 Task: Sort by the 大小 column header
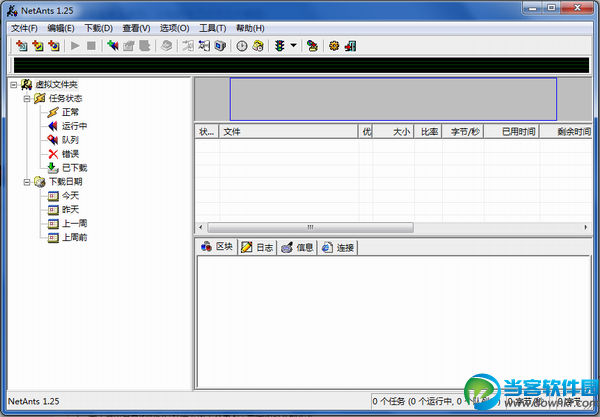[393, 132]
